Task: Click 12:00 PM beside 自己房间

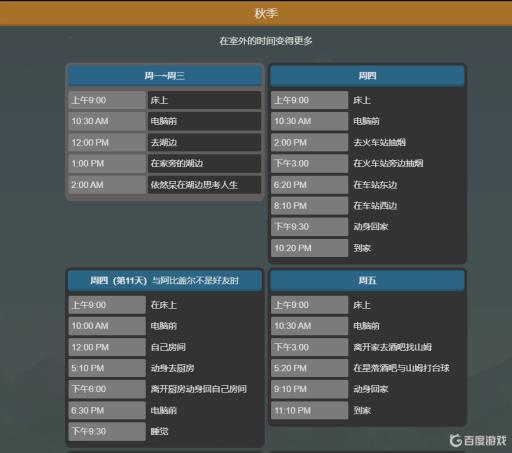Action: coord(107,347)
